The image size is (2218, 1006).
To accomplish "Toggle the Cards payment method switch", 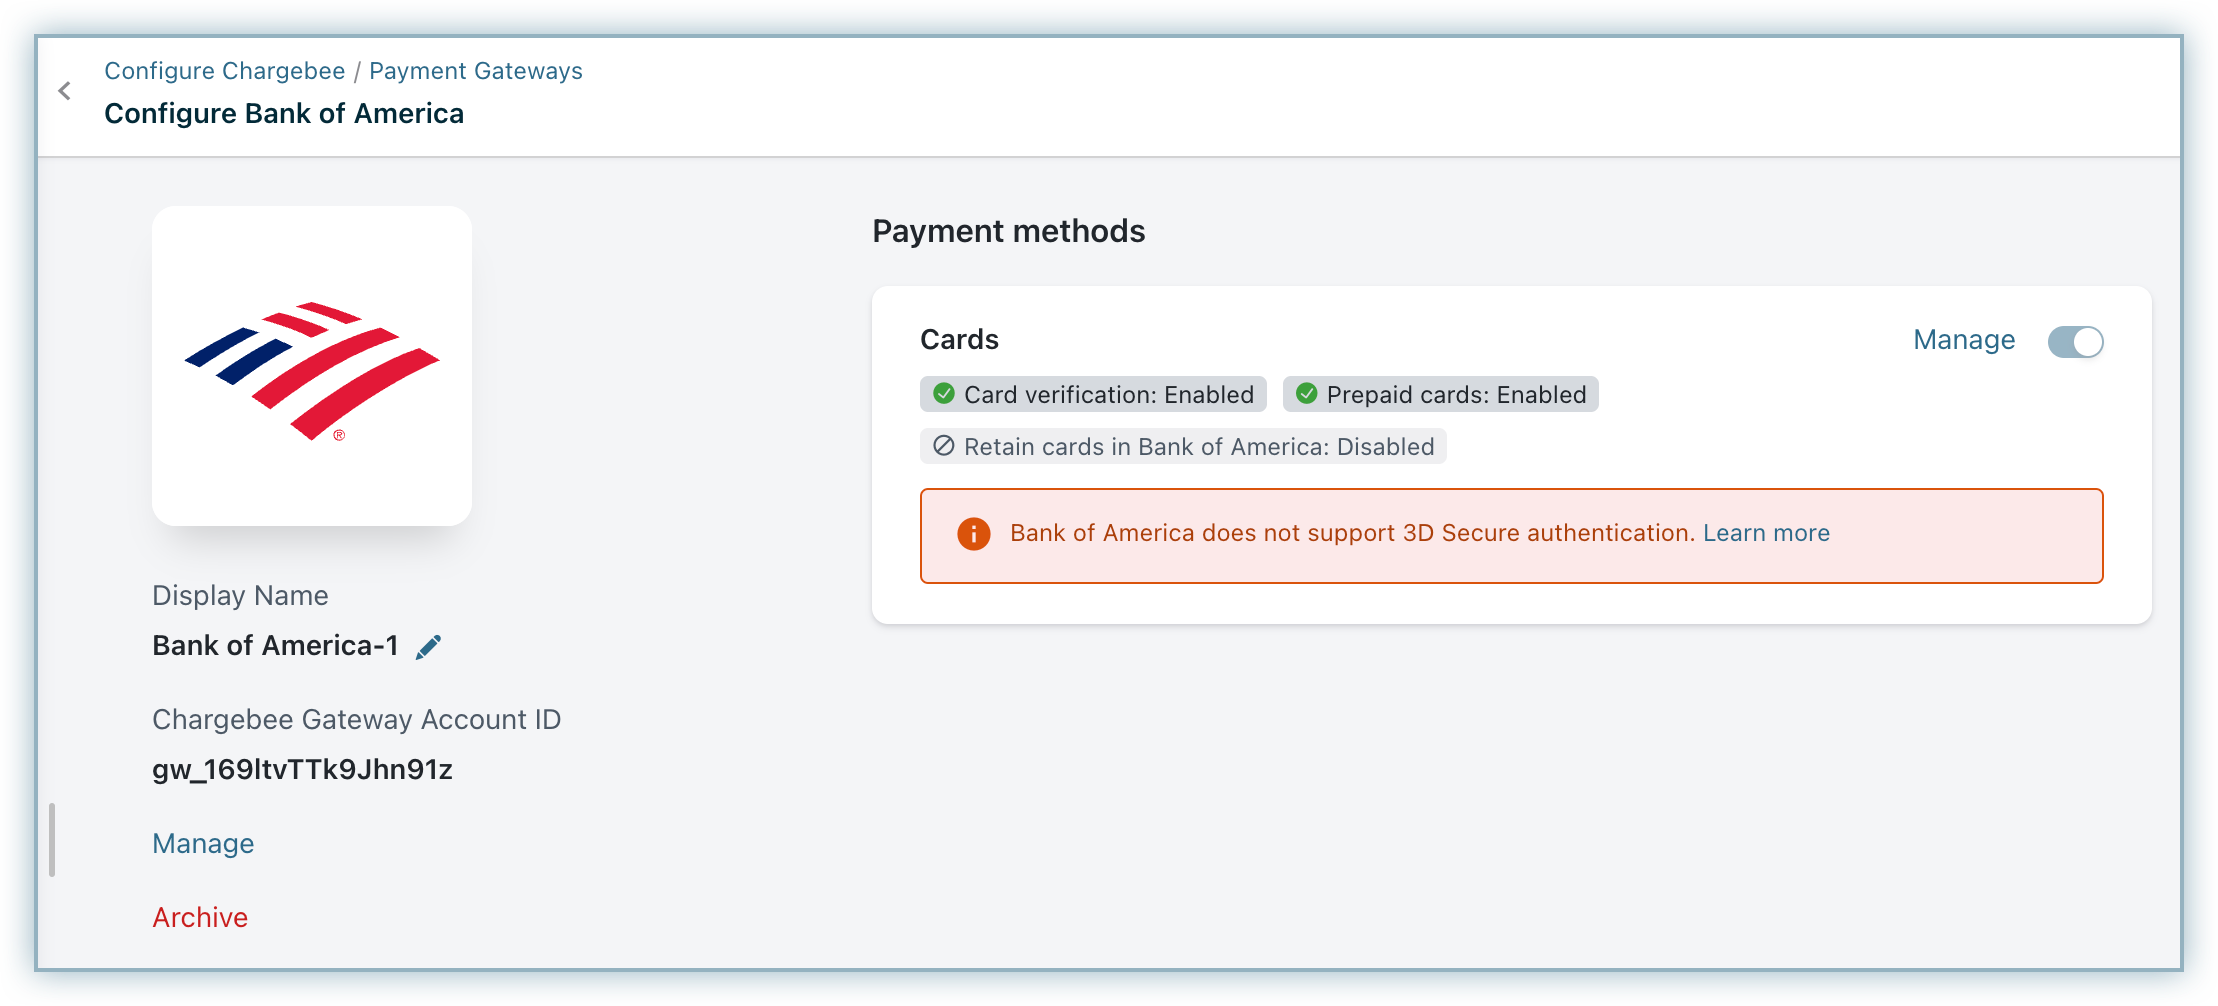I will coord(2075,341).
